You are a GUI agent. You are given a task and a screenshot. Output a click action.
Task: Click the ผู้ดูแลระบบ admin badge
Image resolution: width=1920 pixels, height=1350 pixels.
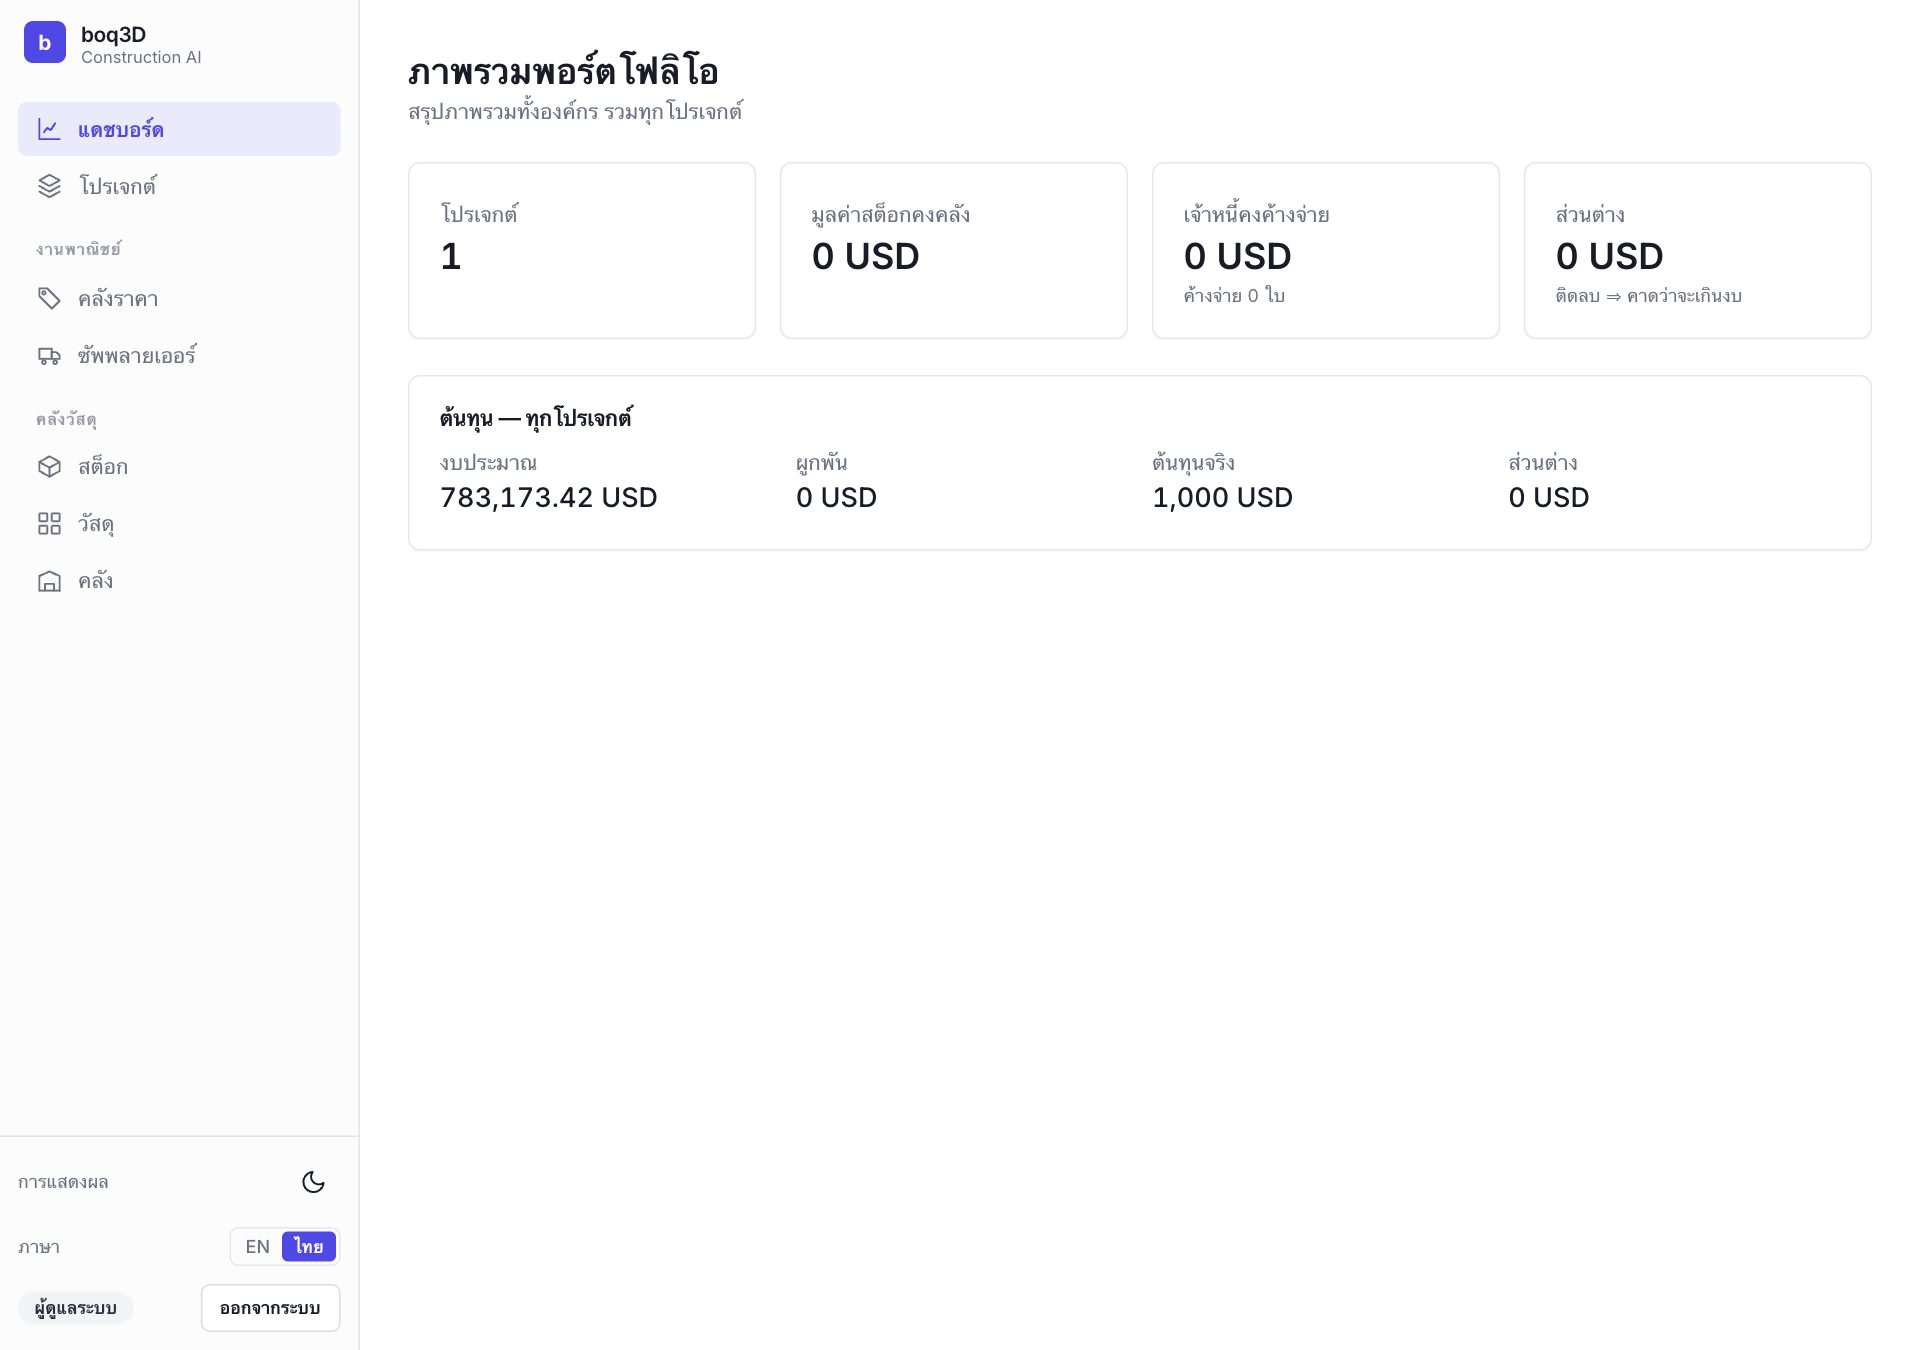point(75,1308)
